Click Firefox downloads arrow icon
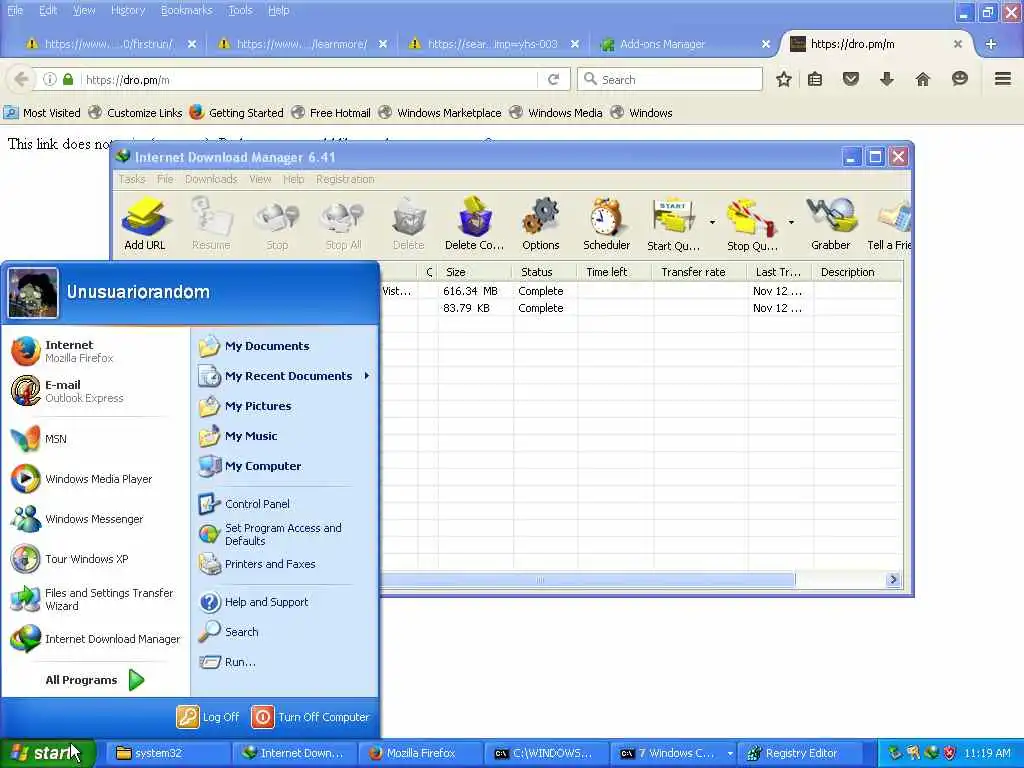The image size is (1024, 768). [887, 80]
